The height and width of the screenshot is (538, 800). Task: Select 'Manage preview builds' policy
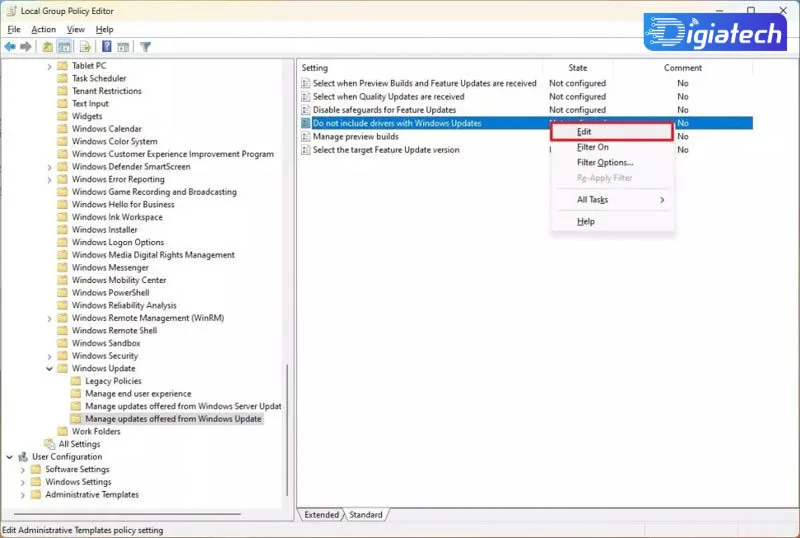pos(356,136)
